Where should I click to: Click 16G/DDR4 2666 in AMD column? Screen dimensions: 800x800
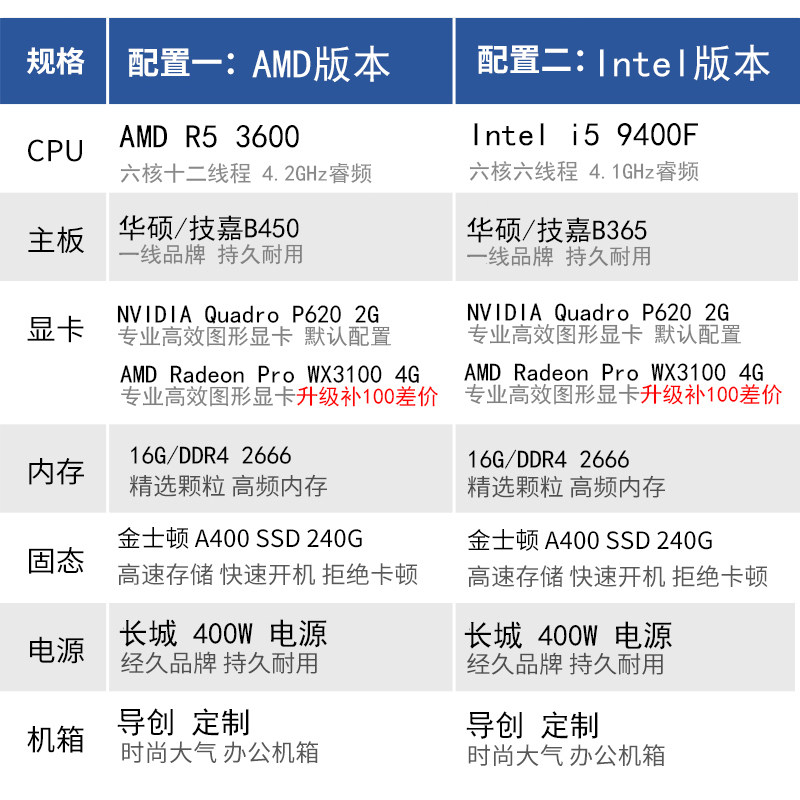point(210,456)
